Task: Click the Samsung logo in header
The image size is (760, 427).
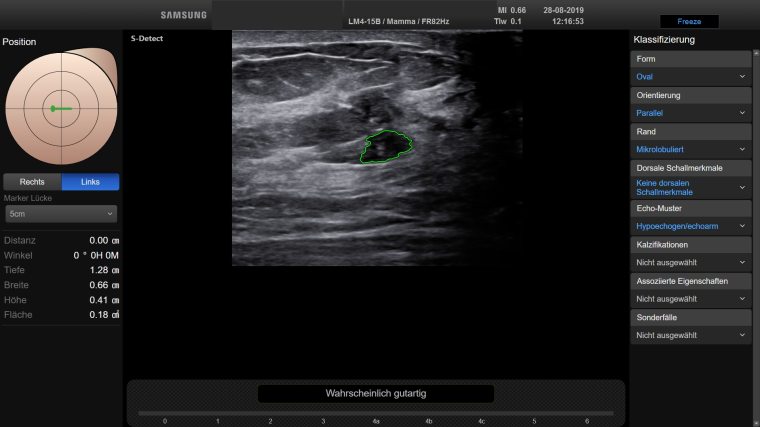Action: coord(184,15)
